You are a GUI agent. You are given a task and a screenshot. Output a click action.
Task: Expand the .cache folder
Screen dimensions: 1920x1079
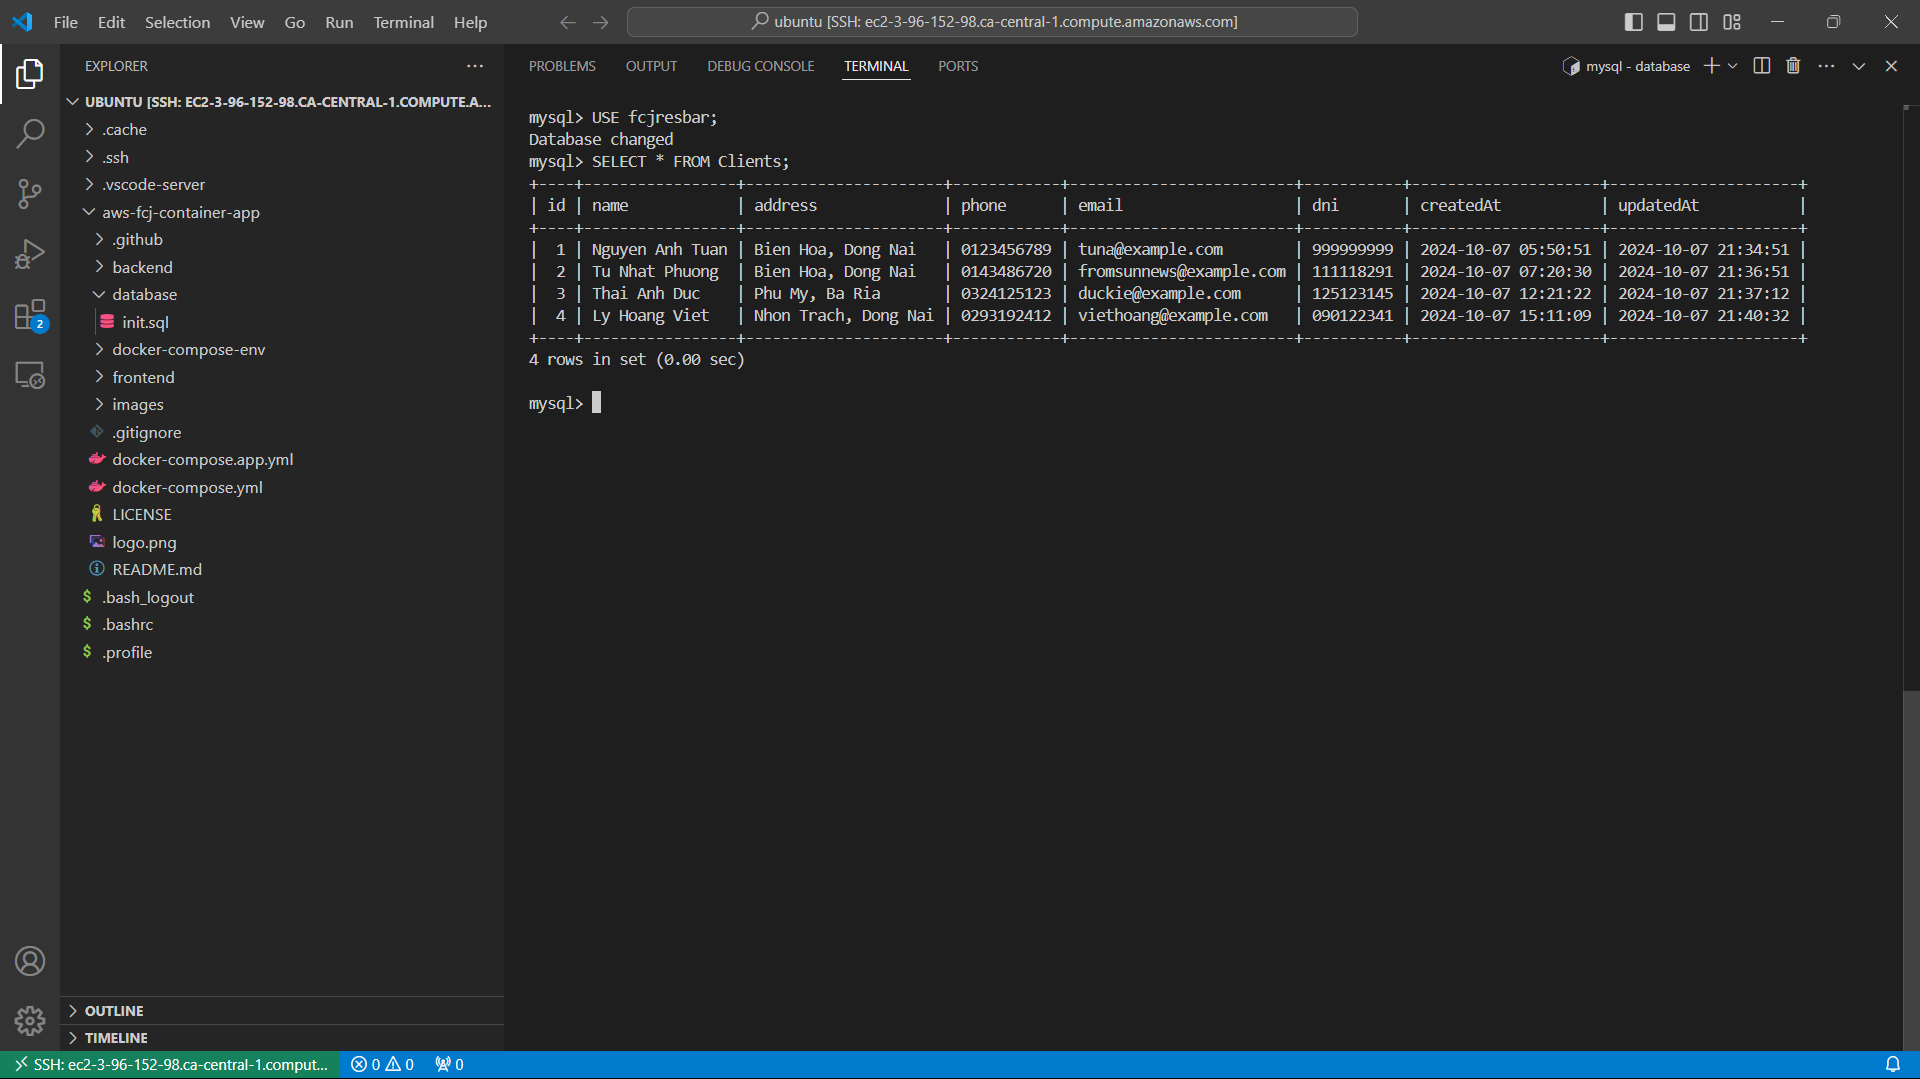click(x=282, y=130)
